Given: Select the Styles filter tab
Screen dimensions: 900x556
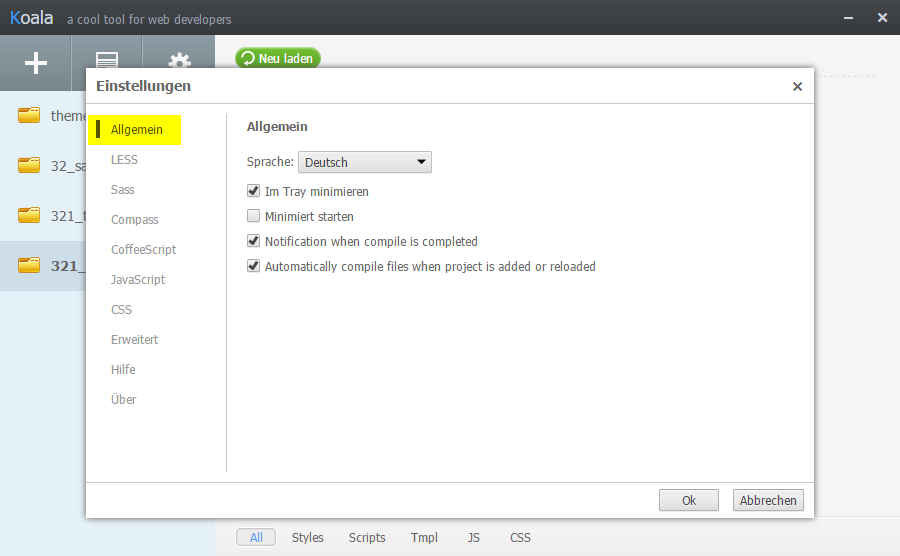Looking at the screenshot, I should 308,538.
